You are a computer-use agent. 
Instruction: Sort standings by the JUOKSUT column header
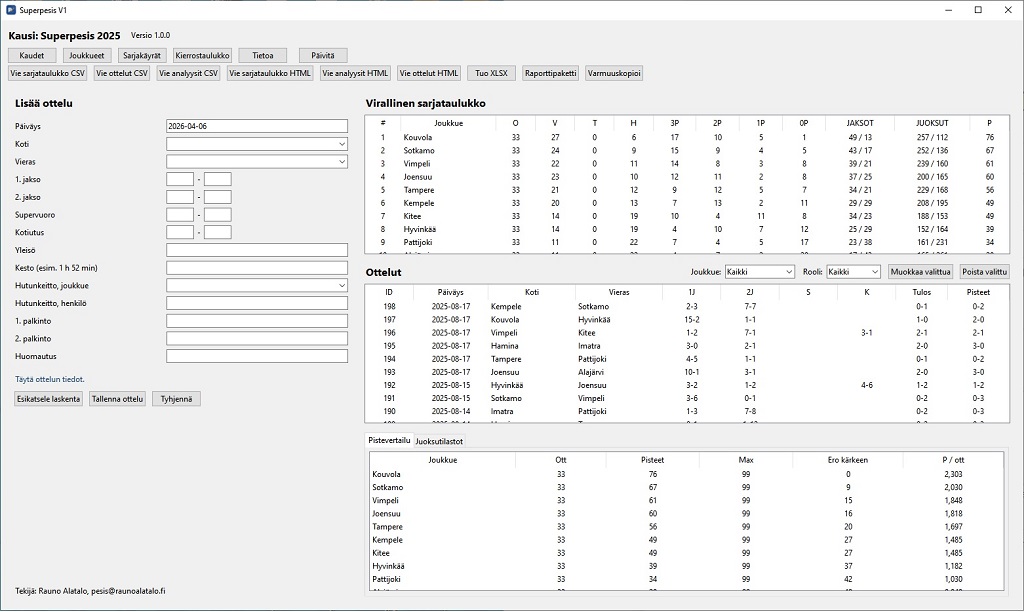click(x=933, y=123)
